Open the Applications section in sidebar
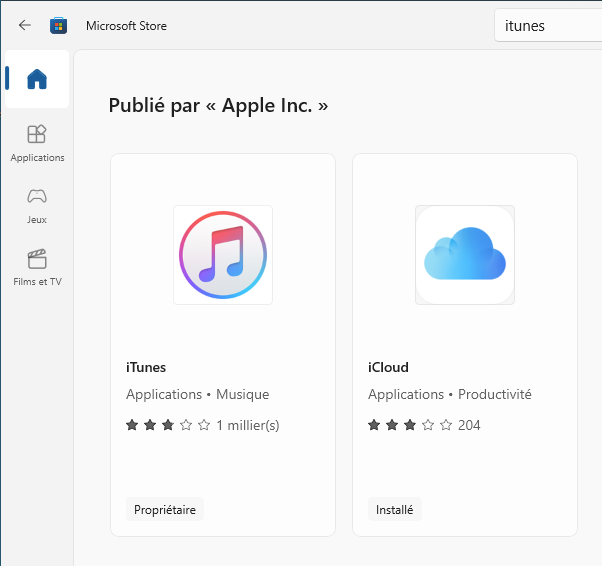This screenshot has width=602, height=566. (37, 144)
